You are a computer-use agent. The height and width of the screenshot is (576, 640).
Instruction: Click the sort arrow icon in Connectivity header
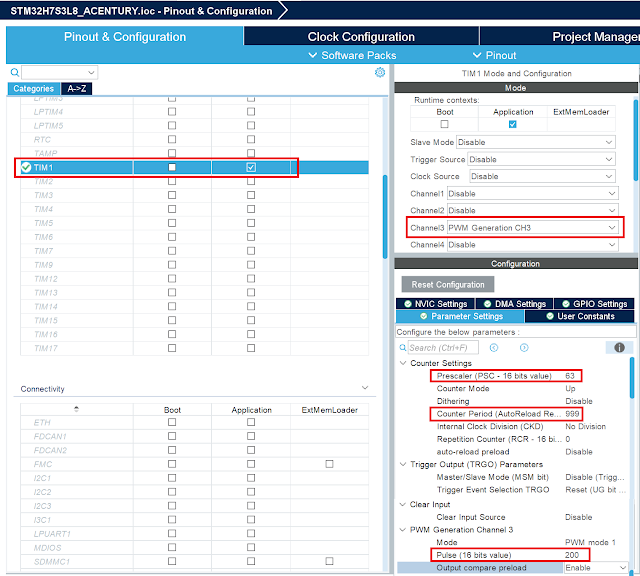tap(76, 409)
